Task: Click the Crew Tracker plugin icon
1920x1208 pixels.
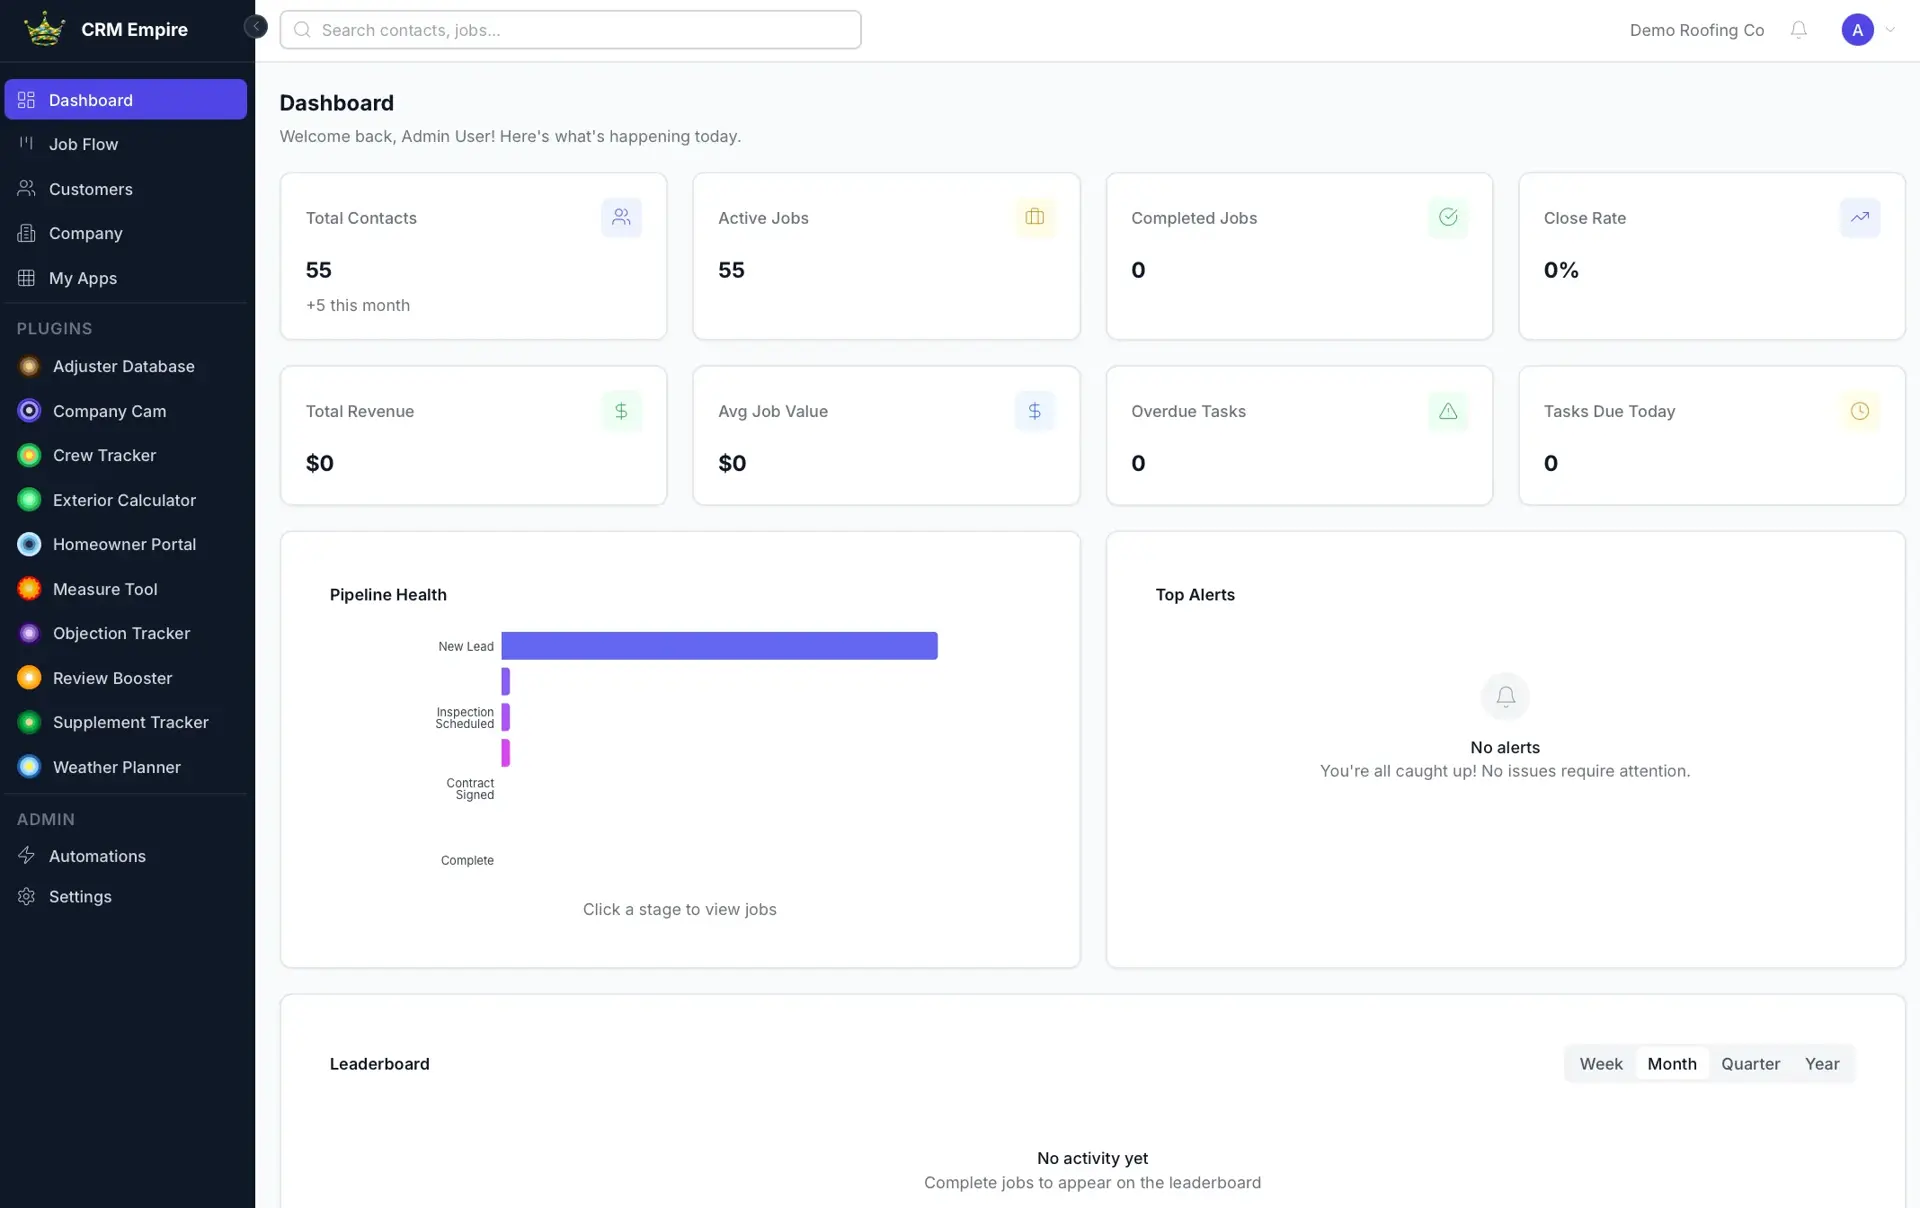Action: pos(29,455)
